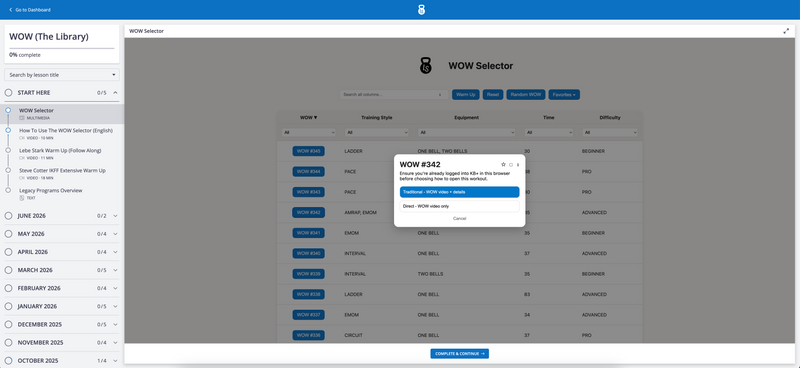This screenshot has width=800, height=368.
Task: Toggle completion circle for DECEMBER 2025 section
Action: coord(9,325)
